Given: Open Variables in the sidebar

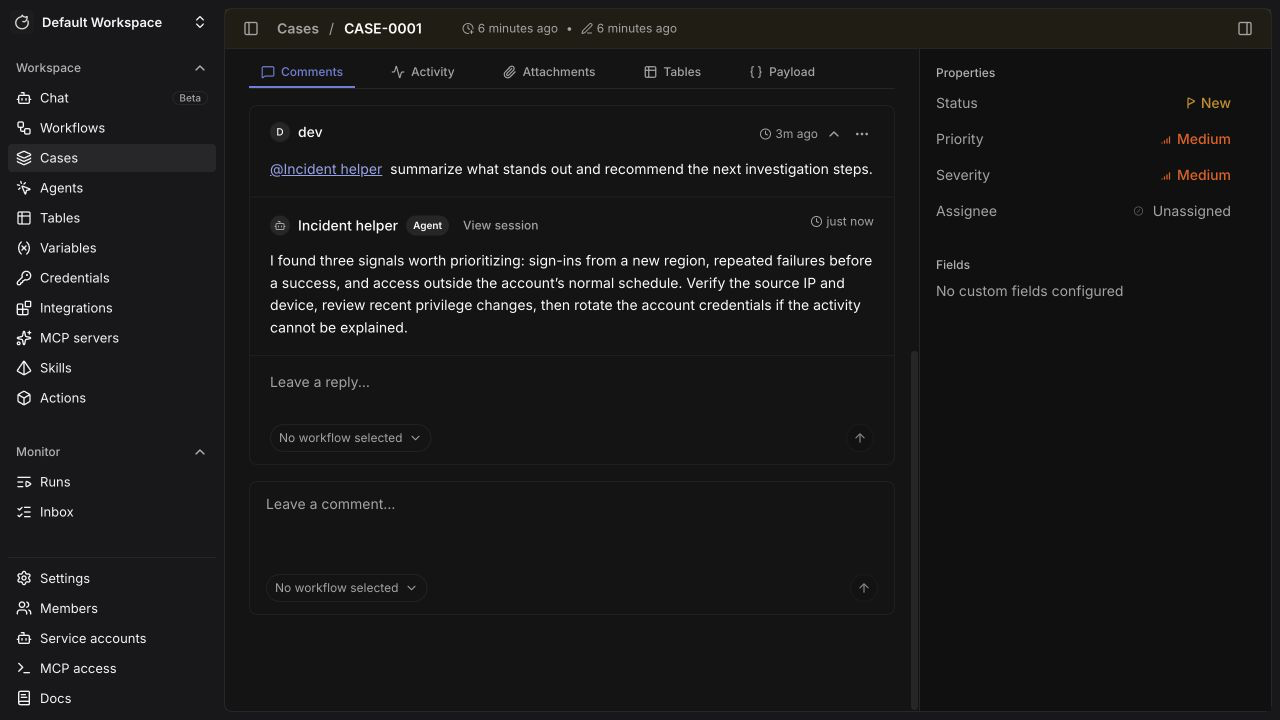Looking at the screenshot, I should click(x=112, y=248).
